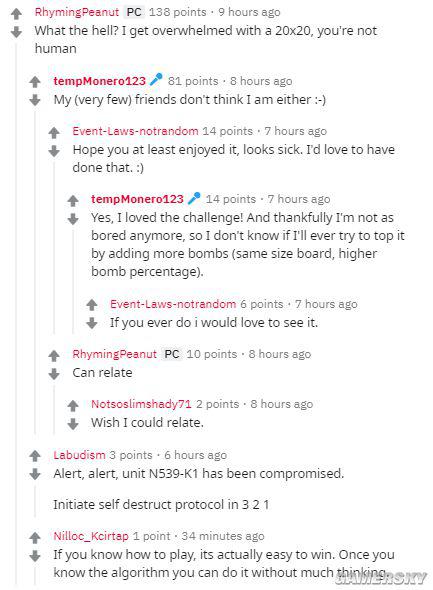
Task: Downvote tempMonero123's 81-point reply
Action: 35,100
